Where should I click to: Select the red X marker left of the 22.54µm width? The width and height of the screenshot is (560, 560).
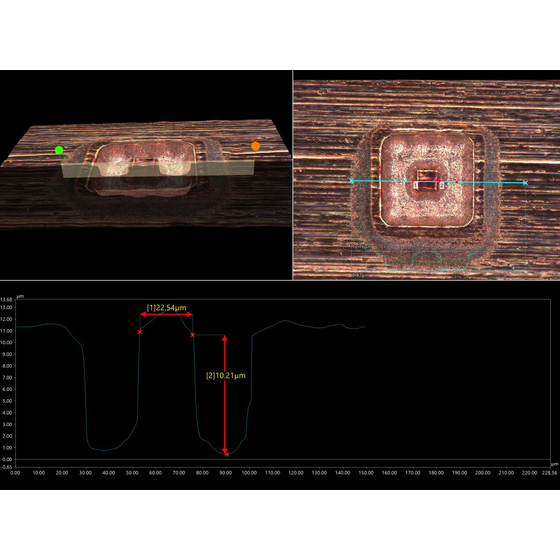coord(140,332)
